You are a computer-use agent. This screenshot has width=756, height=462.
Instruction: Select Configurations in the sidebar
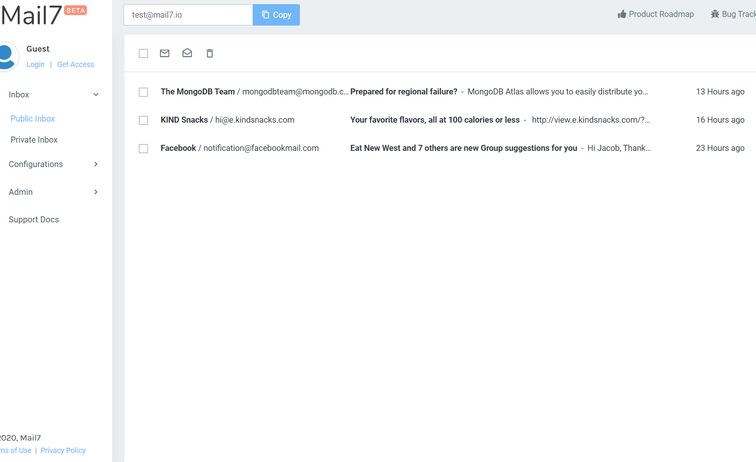36,164
